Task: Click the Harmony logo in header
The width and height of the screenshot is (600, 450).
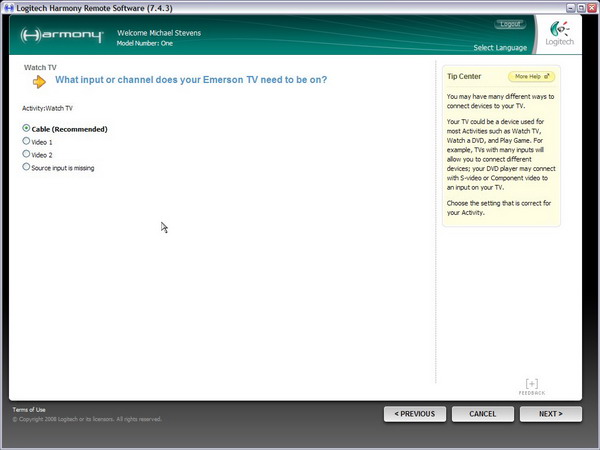Action: [x=62, y=35]
